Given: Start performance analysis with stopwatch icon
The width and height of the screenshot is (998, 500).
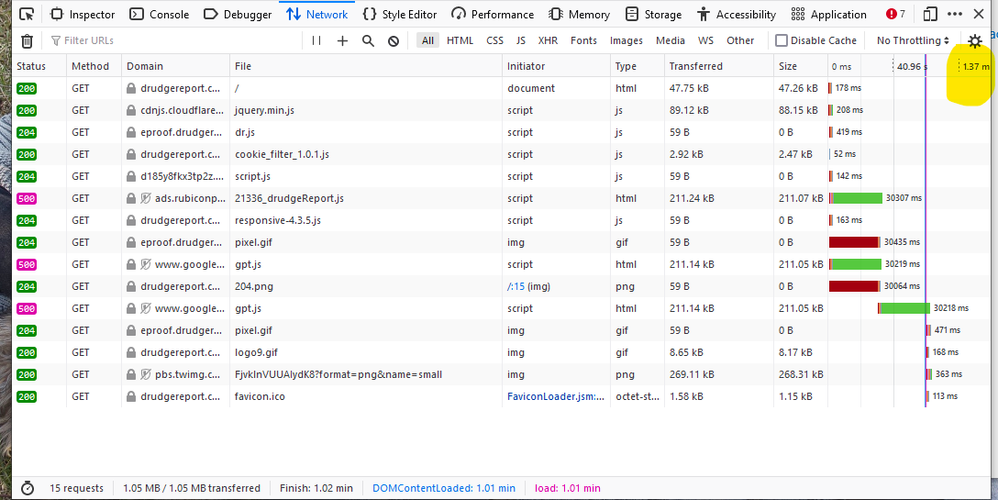Looking at the screenshot, I should click(x=27, y=489).
